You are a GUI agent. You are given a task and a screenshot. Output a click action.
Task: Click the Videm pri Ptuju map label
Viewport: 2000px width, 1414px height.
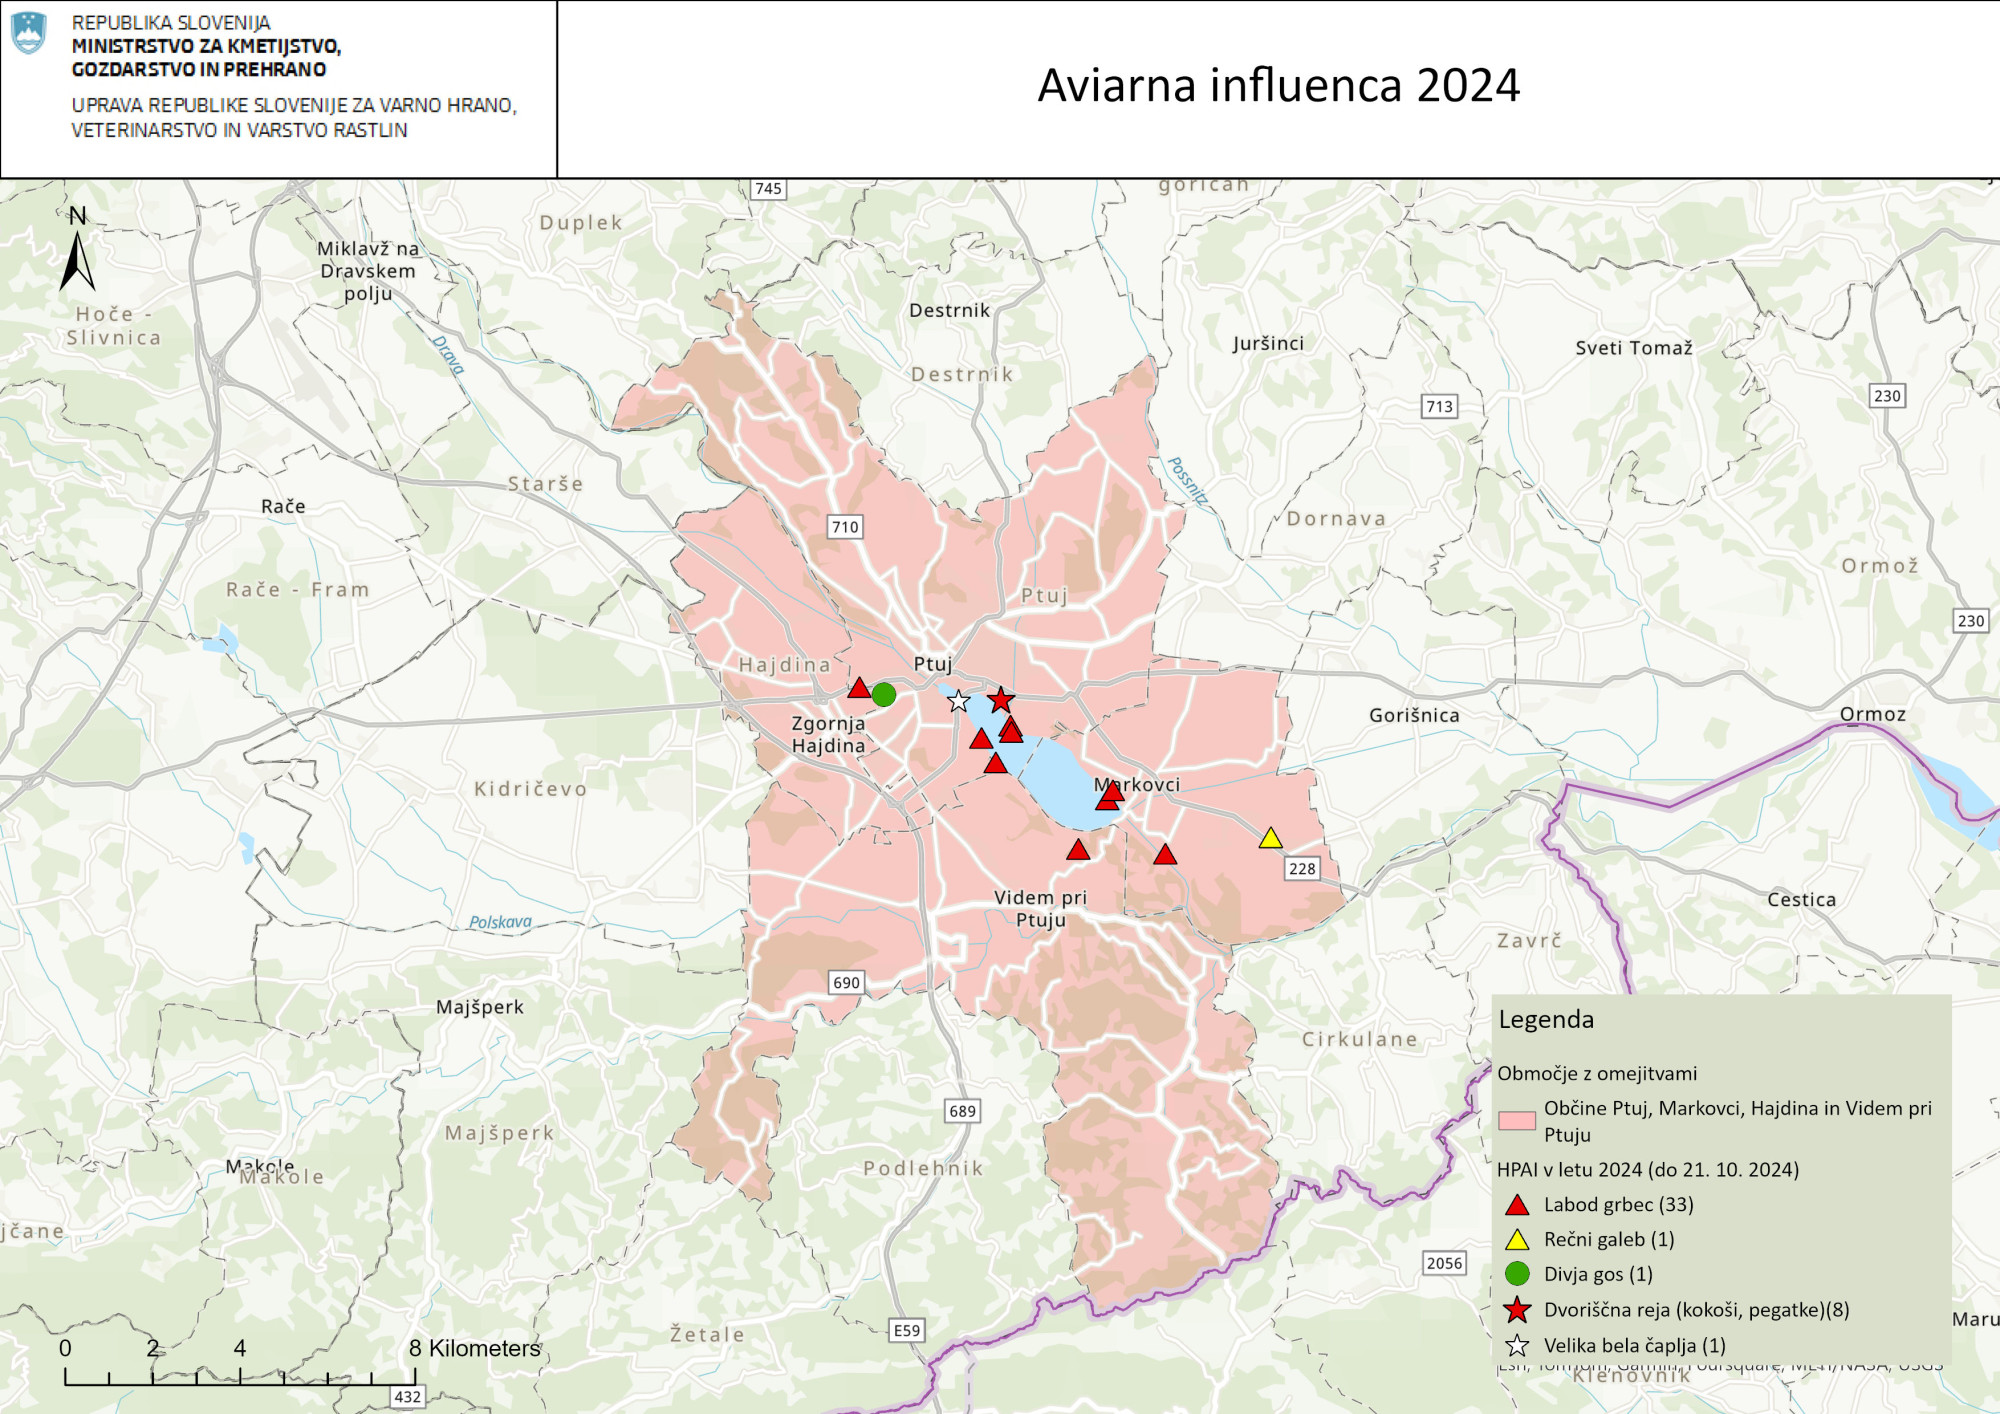pyautogui.click(x=1040, y=908)
